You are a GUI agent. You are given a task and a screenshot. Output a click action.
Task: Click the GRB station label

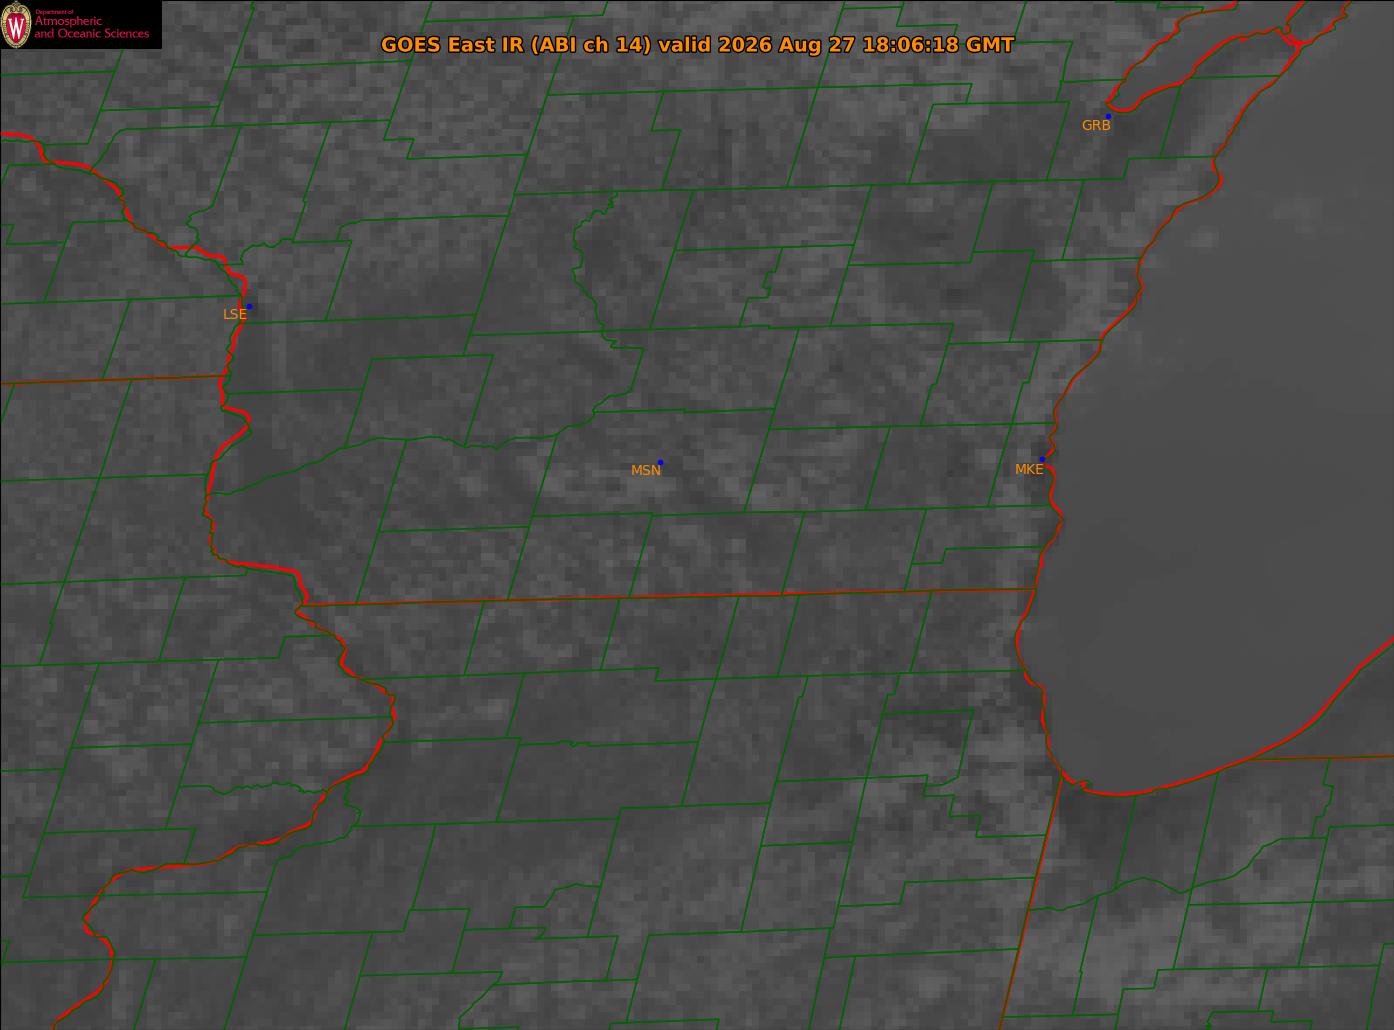pyautogui.click(x=1096, y=126)
